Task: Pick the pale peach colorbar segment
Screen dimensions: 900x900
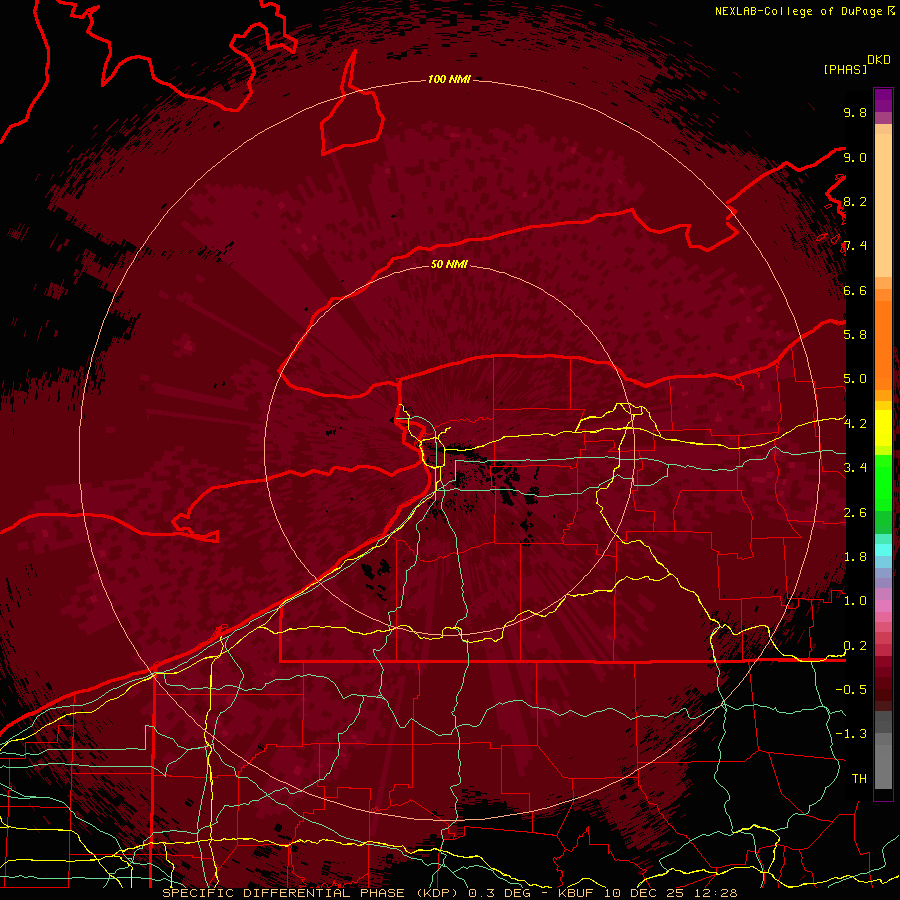Action: pos(883,206)
